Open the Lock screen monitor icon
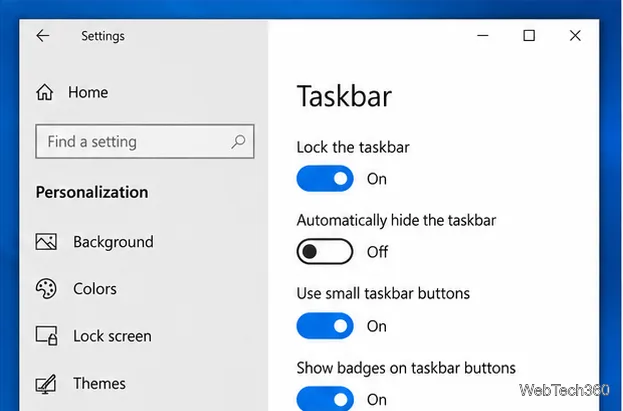The height and width of the screenshot is (411, 623). tap(46, 336)
